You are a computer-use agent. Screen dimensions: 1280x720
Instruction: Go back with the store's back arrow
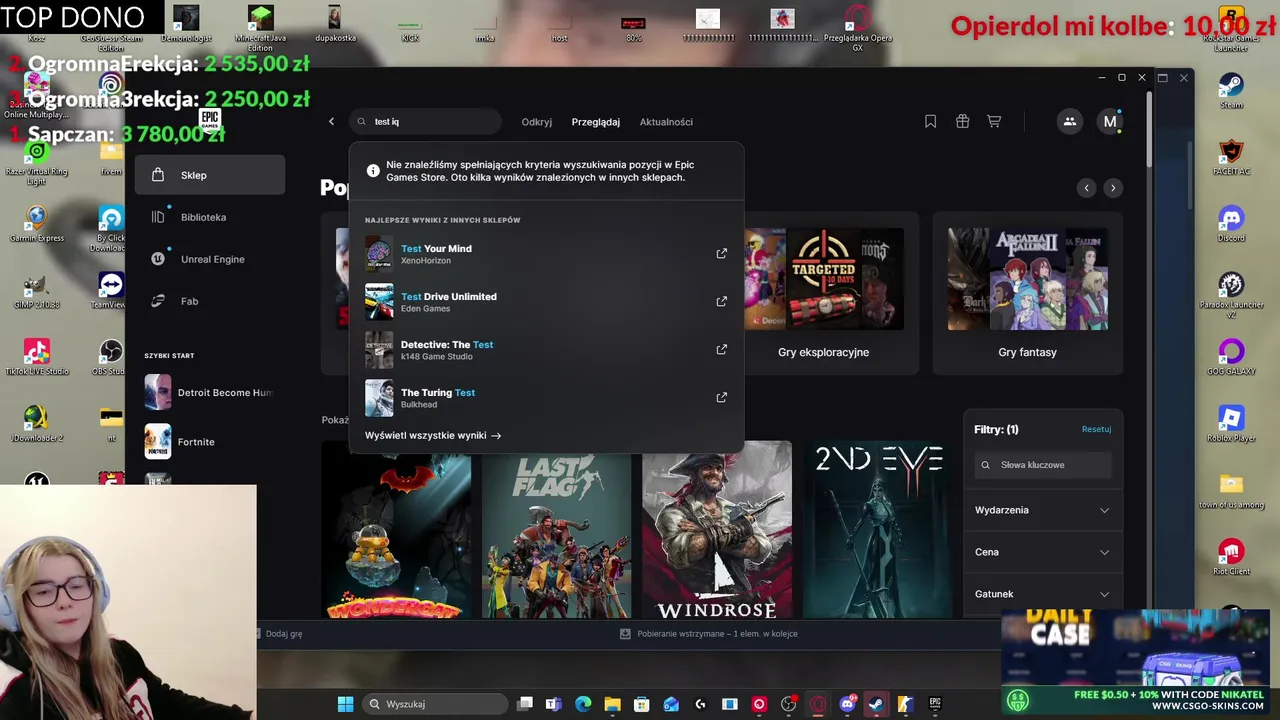coord(331,122)
